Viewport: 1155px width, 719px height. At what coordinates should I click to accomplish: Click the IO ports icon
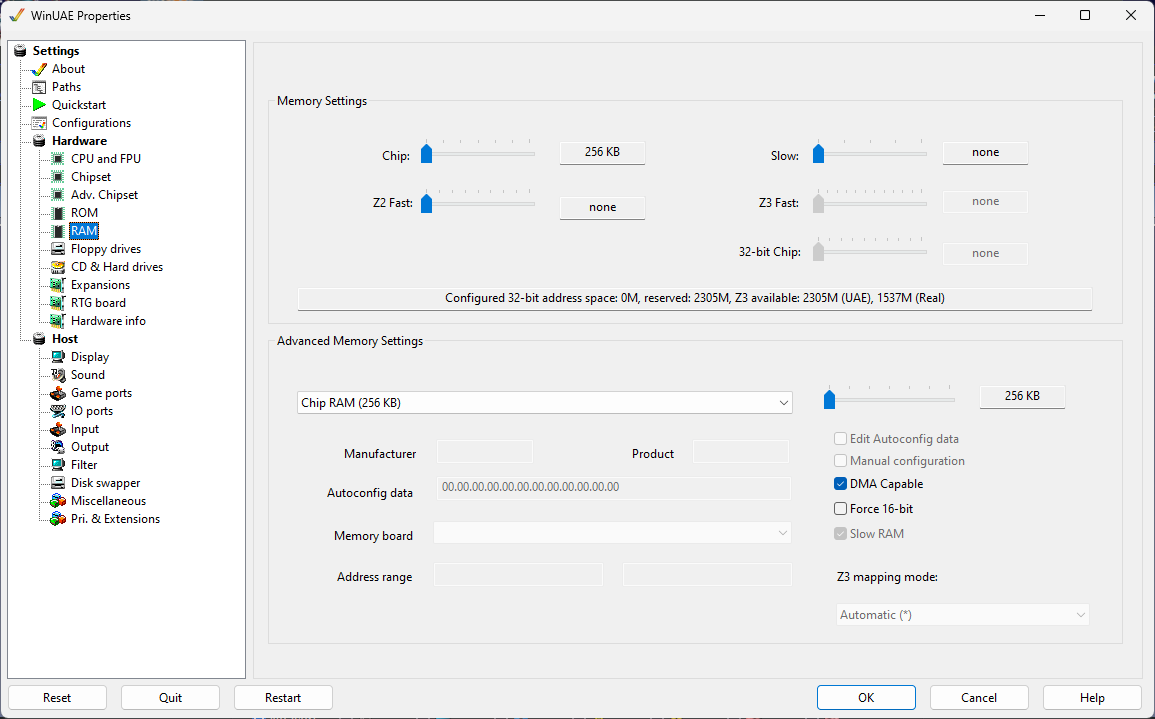click(57, 411)
